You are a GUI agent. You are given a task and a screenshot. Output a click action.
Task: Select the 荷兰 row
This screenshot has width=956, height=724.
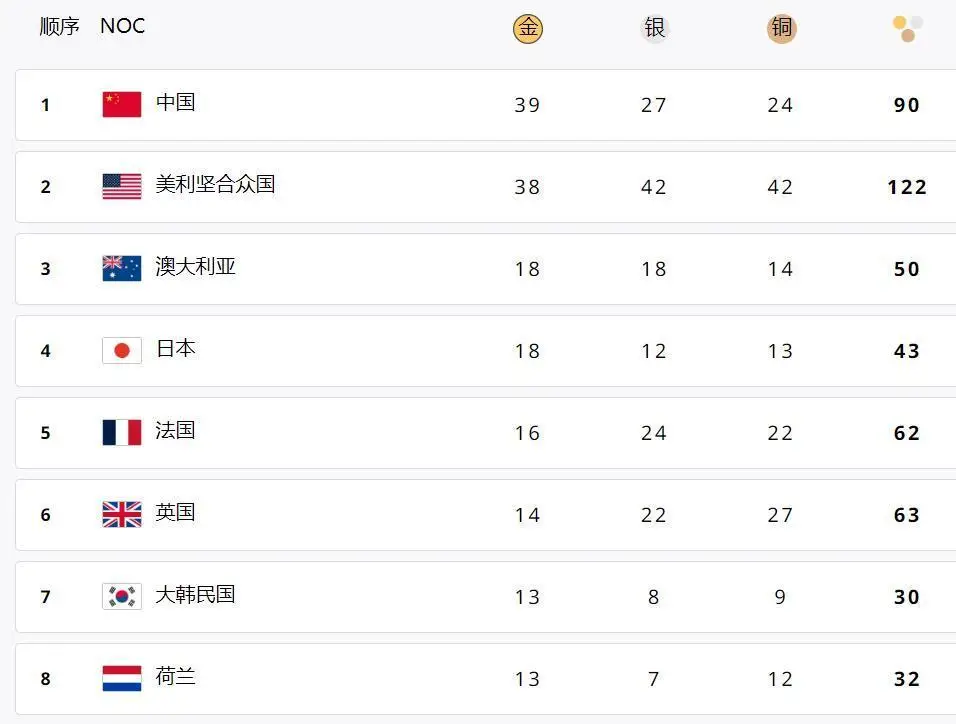coord(485,679)
